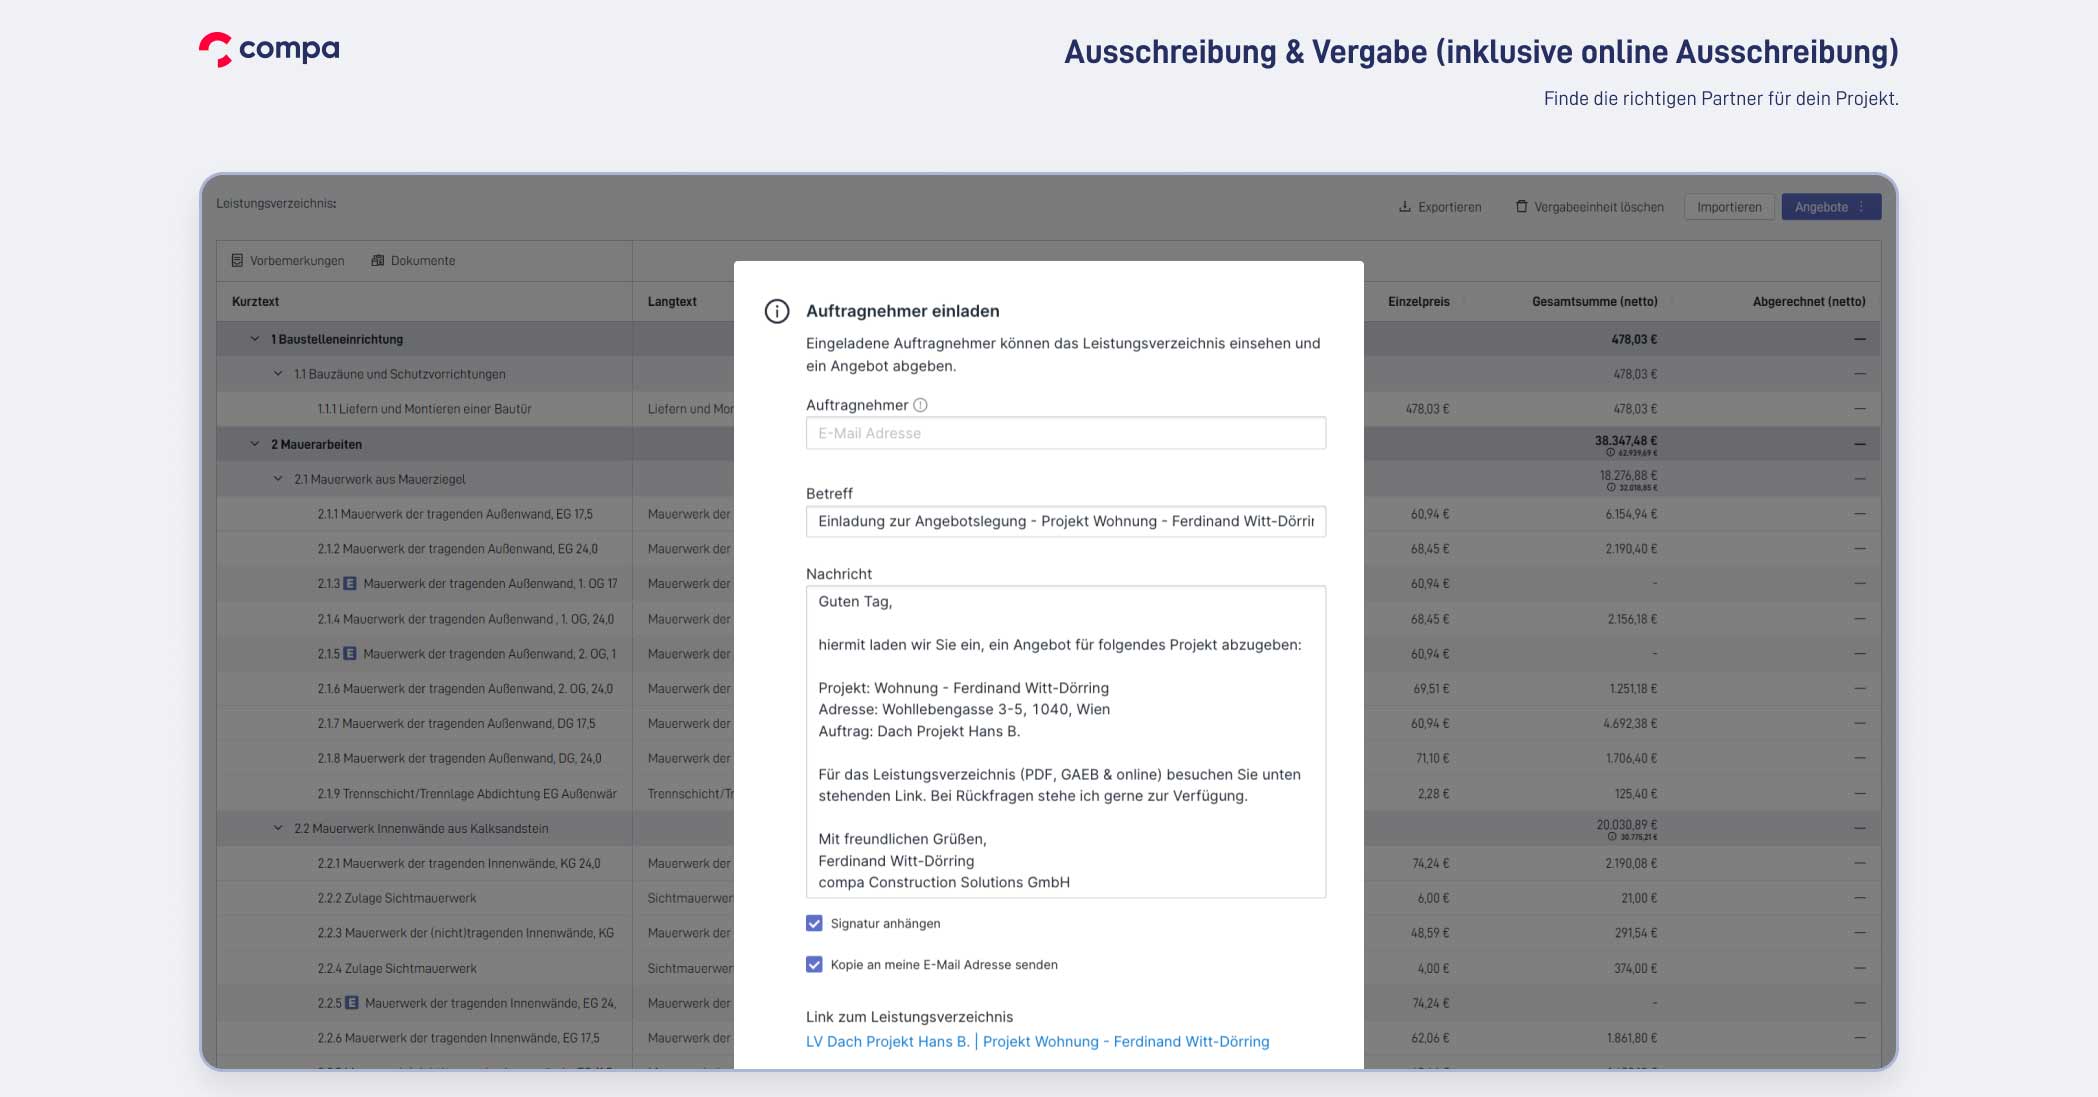Click the Vergabeeinheit löschen trash icon

[1521, 207]
